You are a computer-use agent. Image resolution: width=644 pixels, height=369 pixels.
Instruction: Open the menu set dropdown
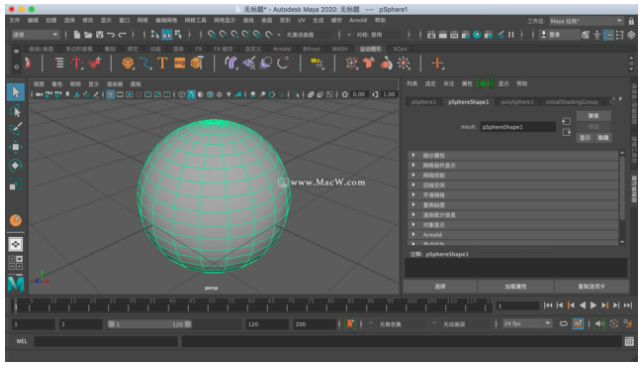pyautogui.click(x=35, y=35)
